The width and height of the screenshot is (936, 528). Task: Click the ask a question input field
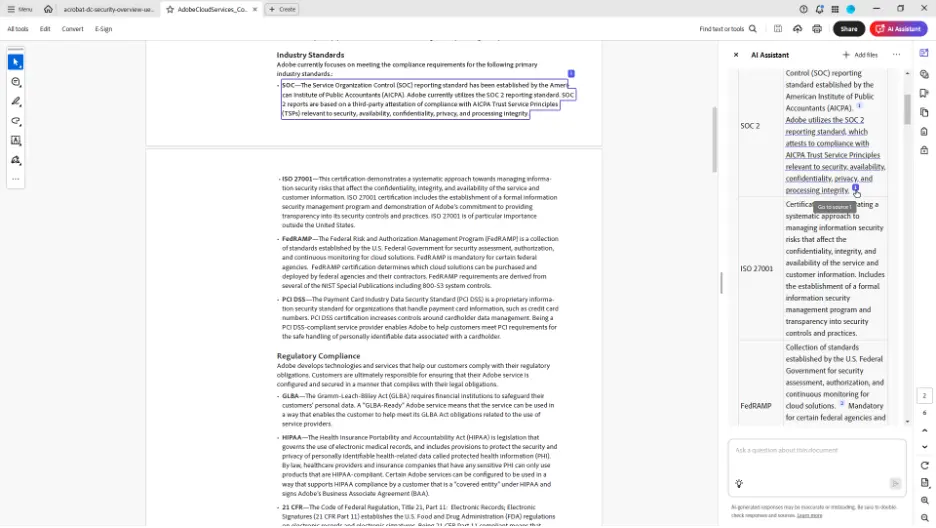817,450
